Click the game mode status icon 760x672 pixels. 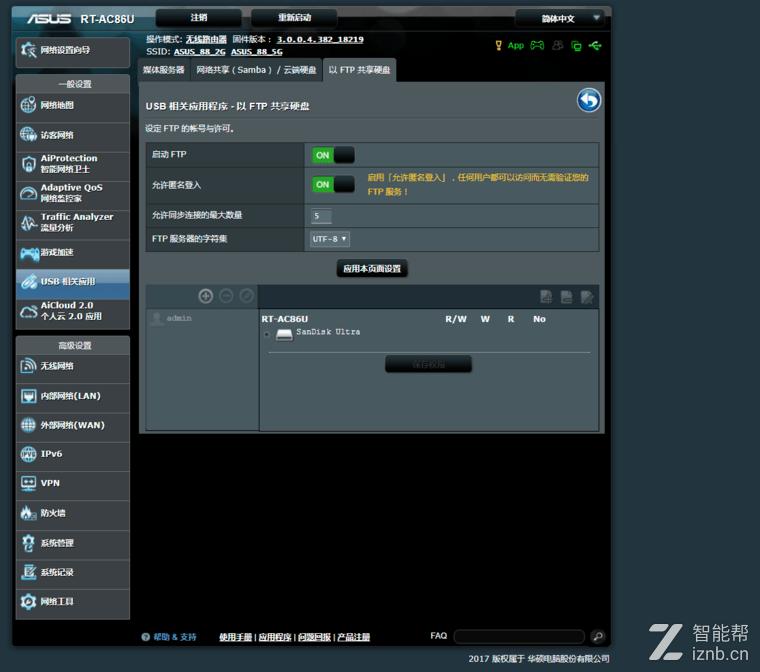(537, 46)
